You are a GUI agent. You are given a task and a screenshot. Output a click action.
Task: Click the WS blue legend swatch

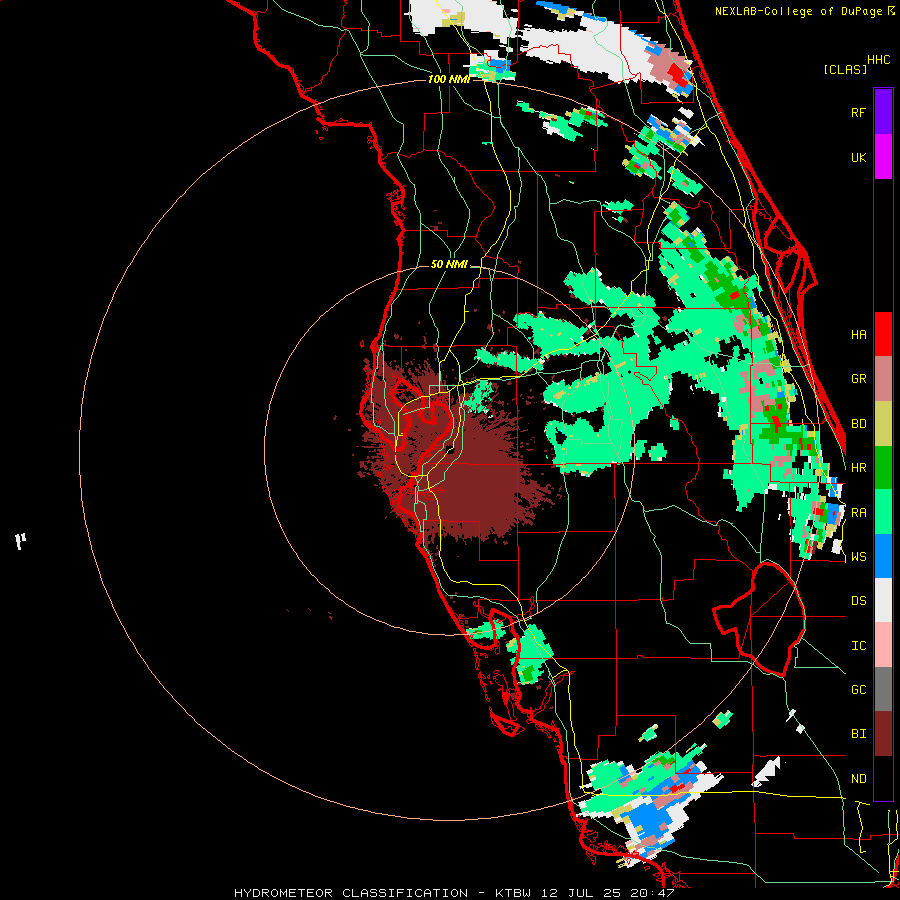[x=883, y=556]
